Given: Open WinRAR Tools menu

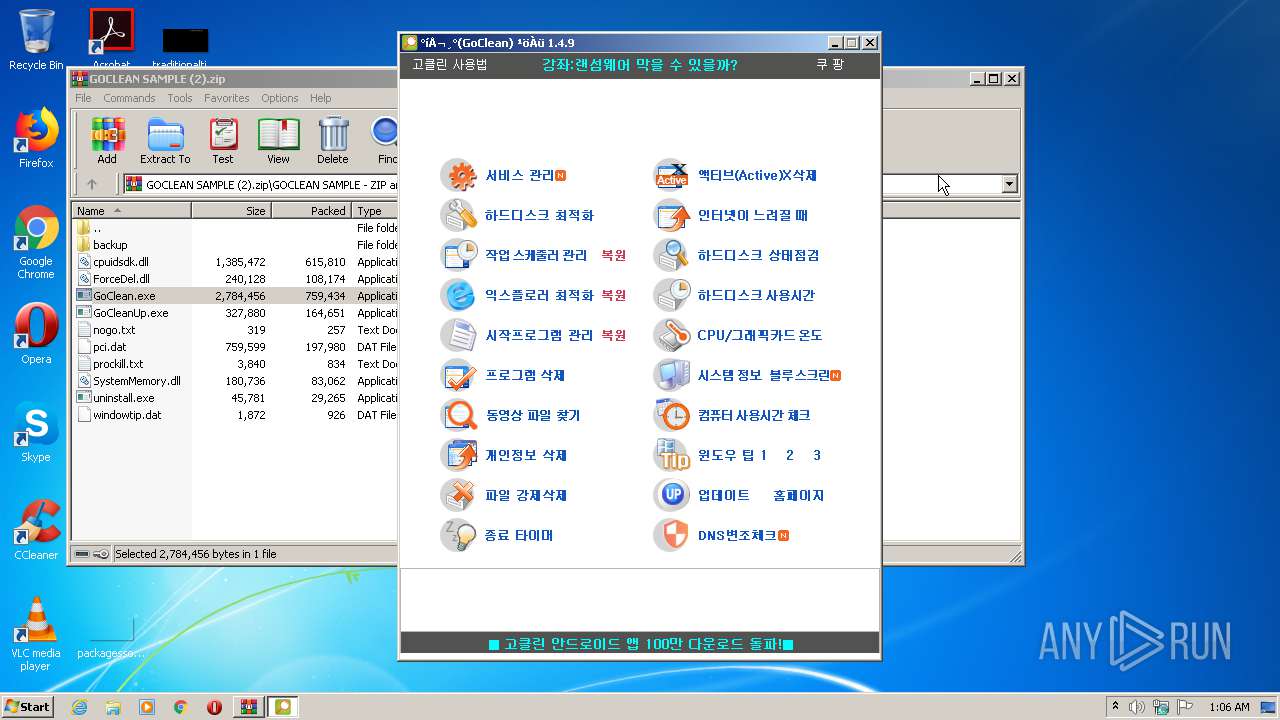Looking at the screenshot, I should pyautogui.click(x=180, y=98).
